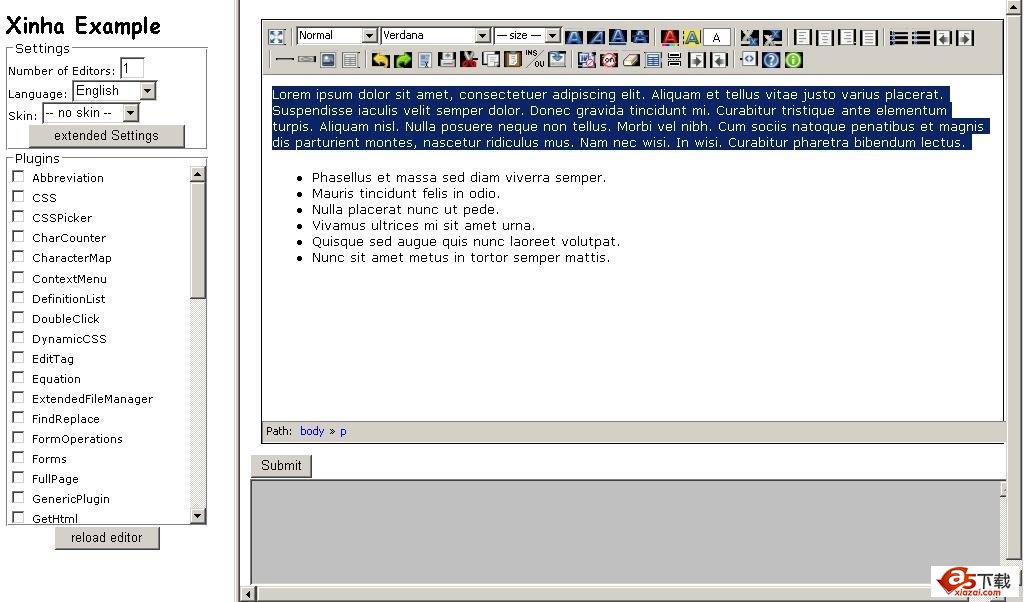This screenshot has height=602, width=1024.
Task: Click 'Nulla placerat nunc ut pede.' list item
Action: point(405,210)
